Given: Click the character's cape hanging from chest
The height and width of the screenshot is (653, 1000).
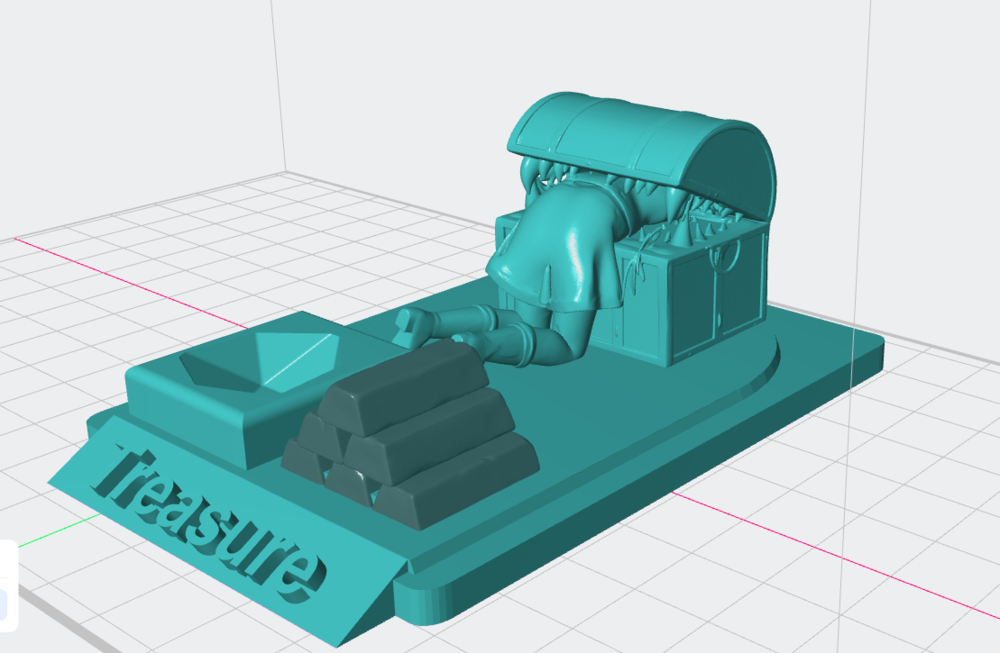Looking at the screenshot, I should point(550,260).
